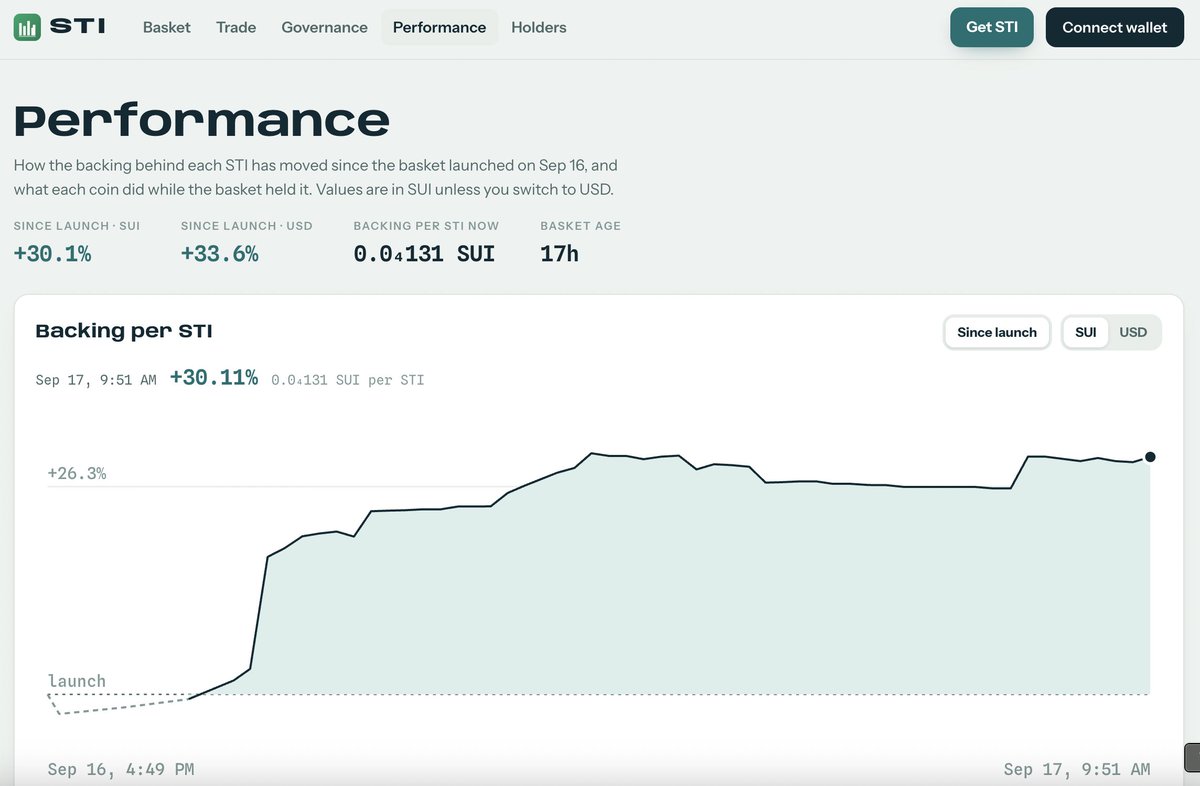Click the Connect wallet button

1115,27
